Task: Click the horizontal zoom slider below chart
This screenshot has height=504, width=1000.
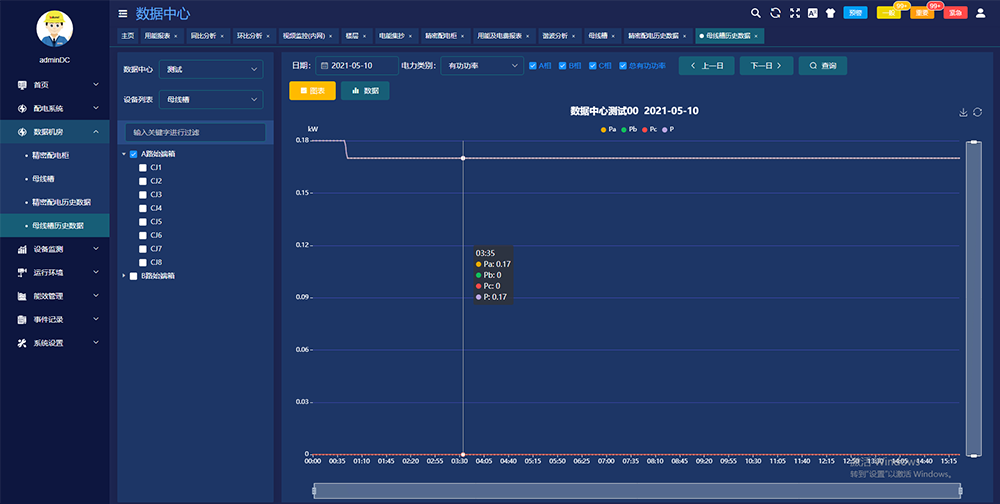Action: 638,490
